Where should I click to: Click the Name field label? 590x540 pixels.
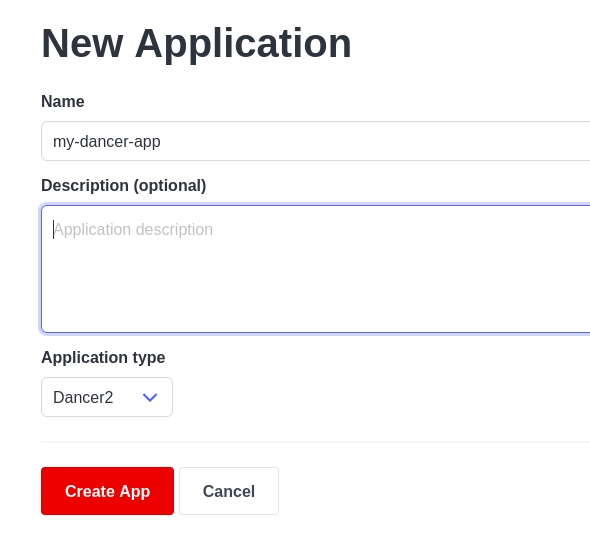pos(63,101)
